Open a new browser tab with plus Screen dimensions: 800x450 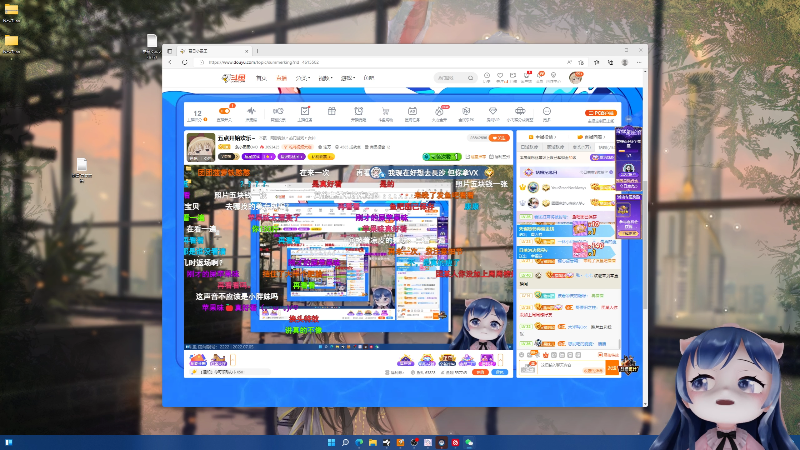click(x=258, y=51)
